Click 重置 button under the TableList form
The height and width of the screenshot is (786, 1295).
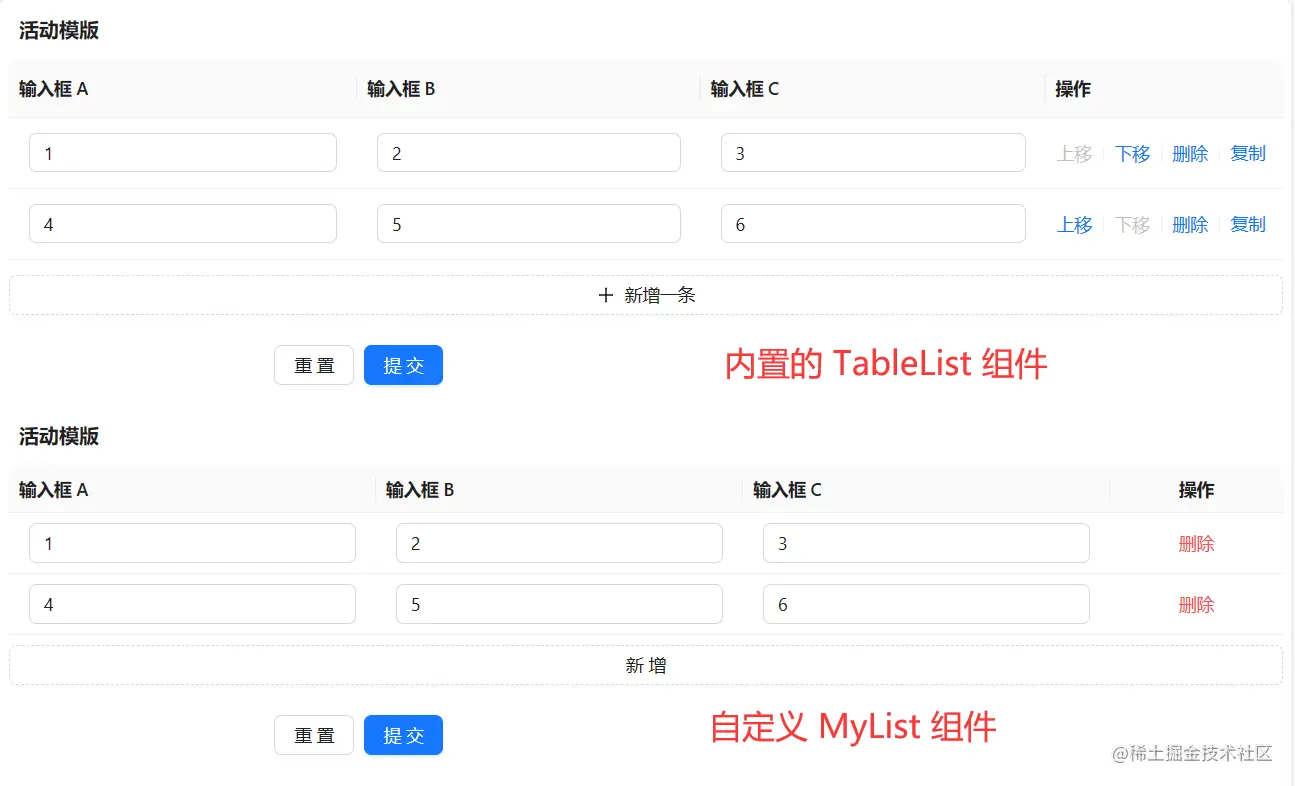pyautogui.click(x=314, y=365)
